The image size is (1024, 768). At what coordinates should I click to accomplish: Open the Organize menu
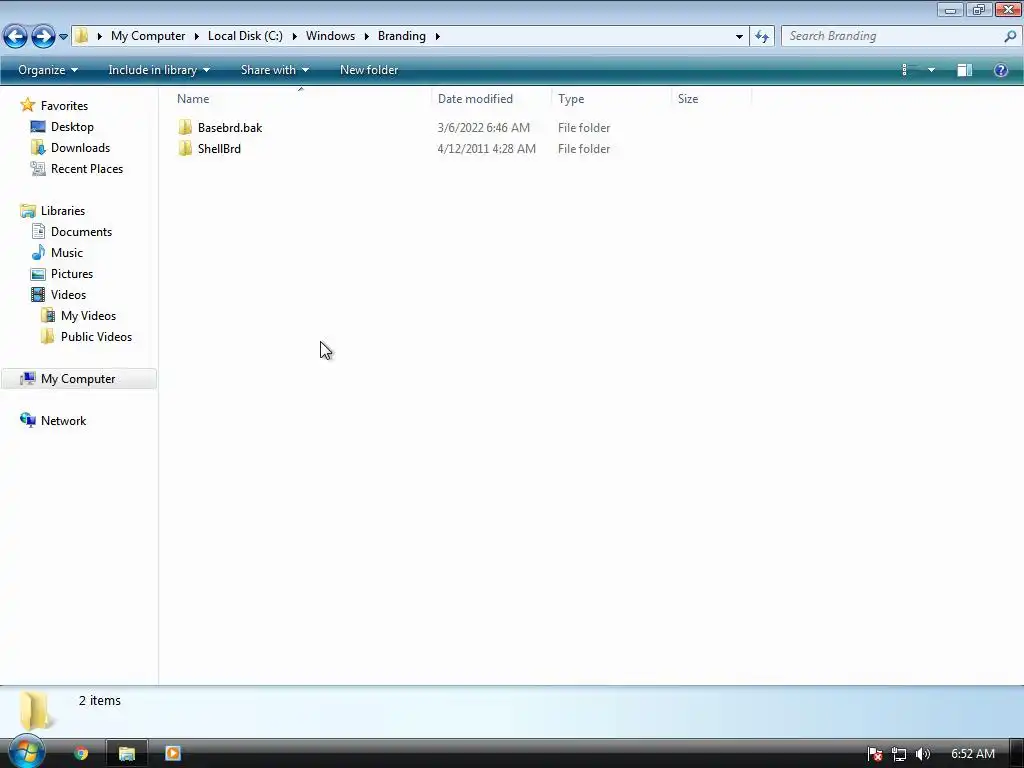pos(48,70)
